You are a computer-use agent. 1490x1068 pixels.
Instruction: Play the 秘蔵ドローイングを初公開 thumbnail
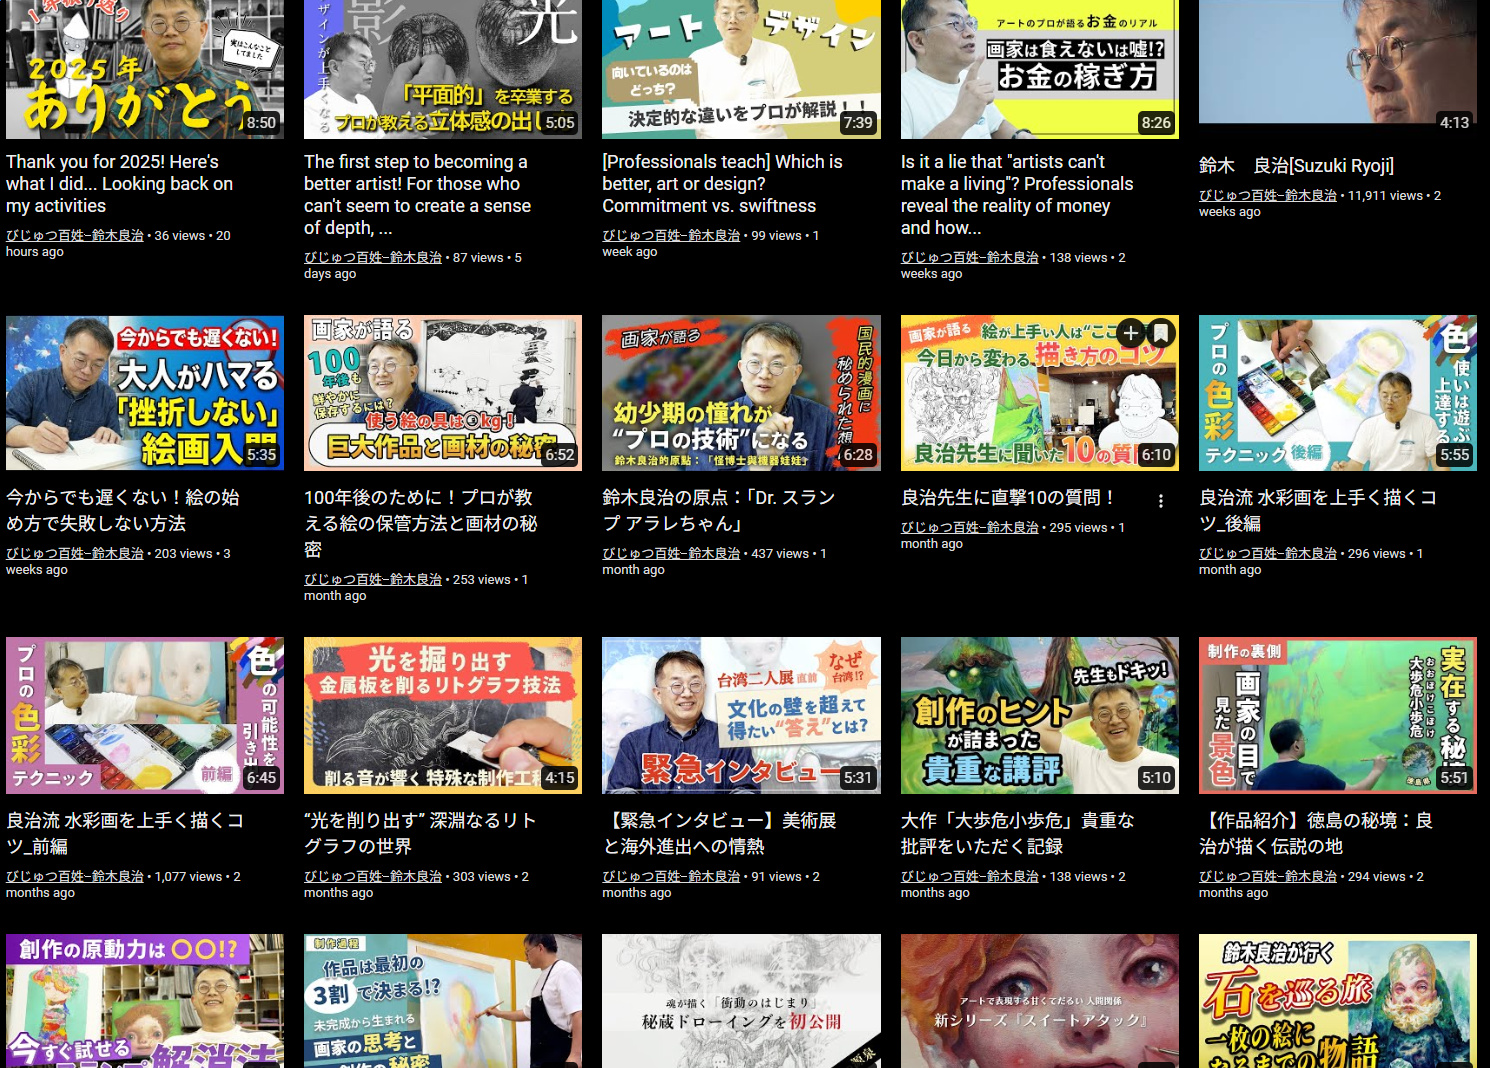741,1001
